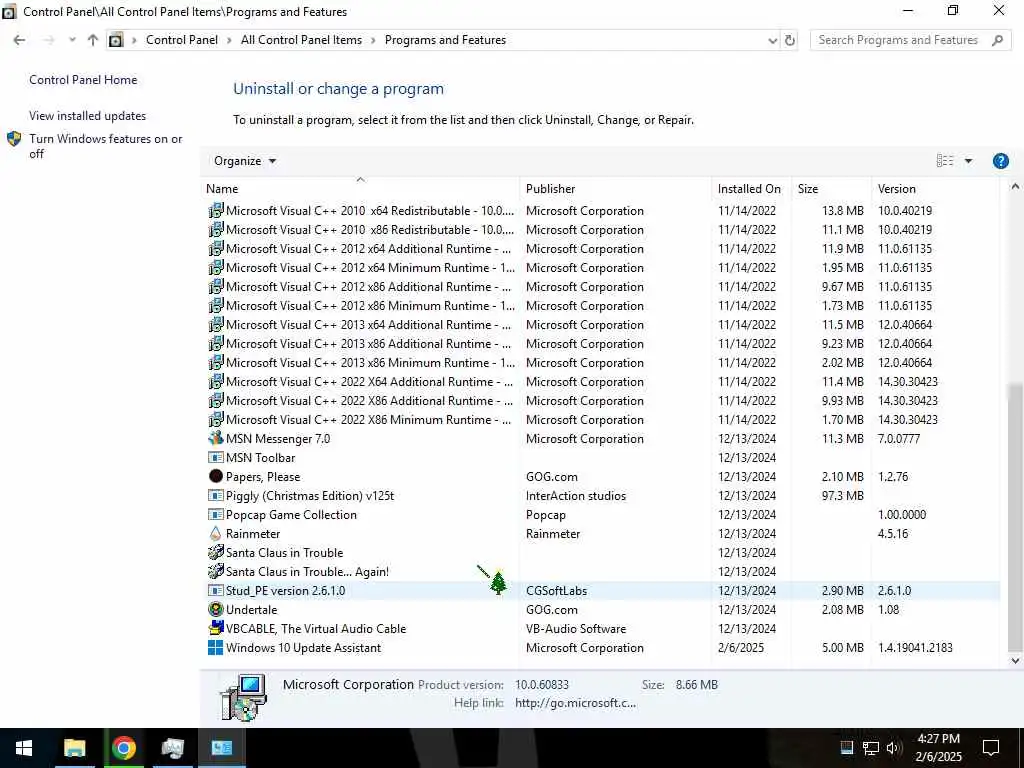Click the Rainmeter droplet icon

tap(216, 533)
